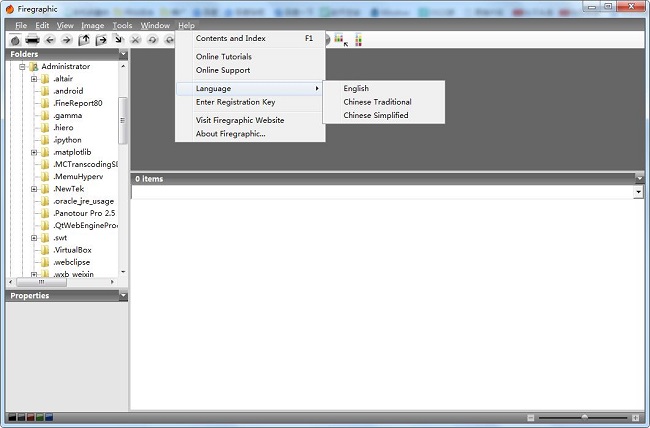Collapse the Administrator tree node
The height and width of the screenshot is (428, 650).
tap(22, 66)
